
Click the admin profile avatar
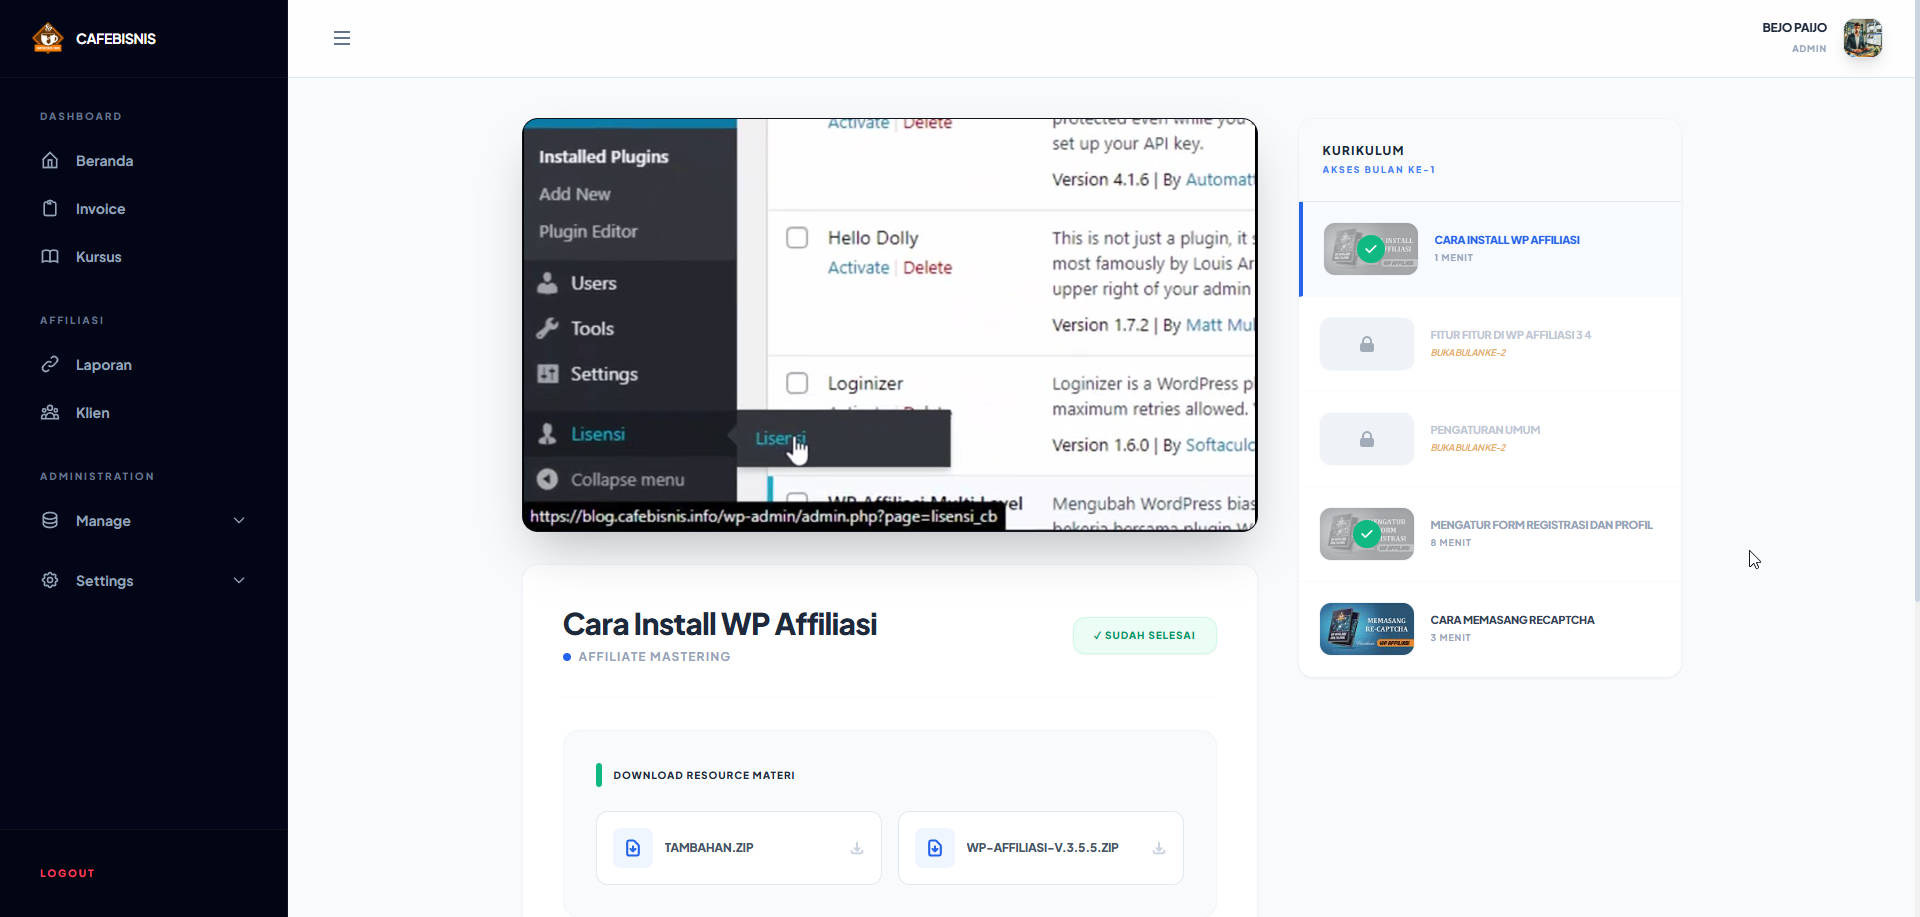1862,38
